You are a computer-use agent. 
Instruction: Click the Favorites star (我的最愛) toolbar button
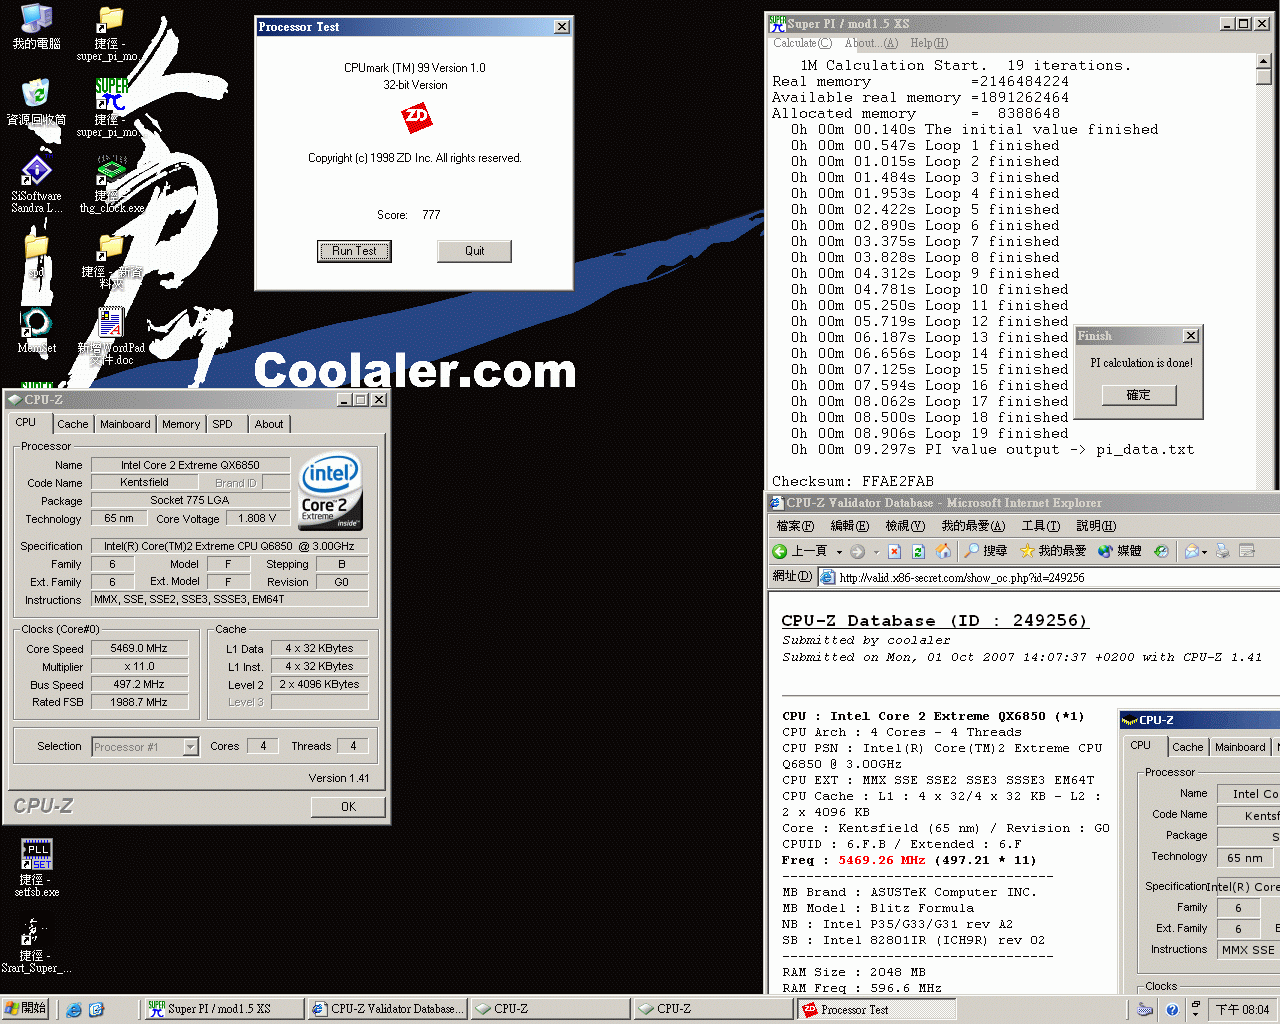tap(1053, 551)
